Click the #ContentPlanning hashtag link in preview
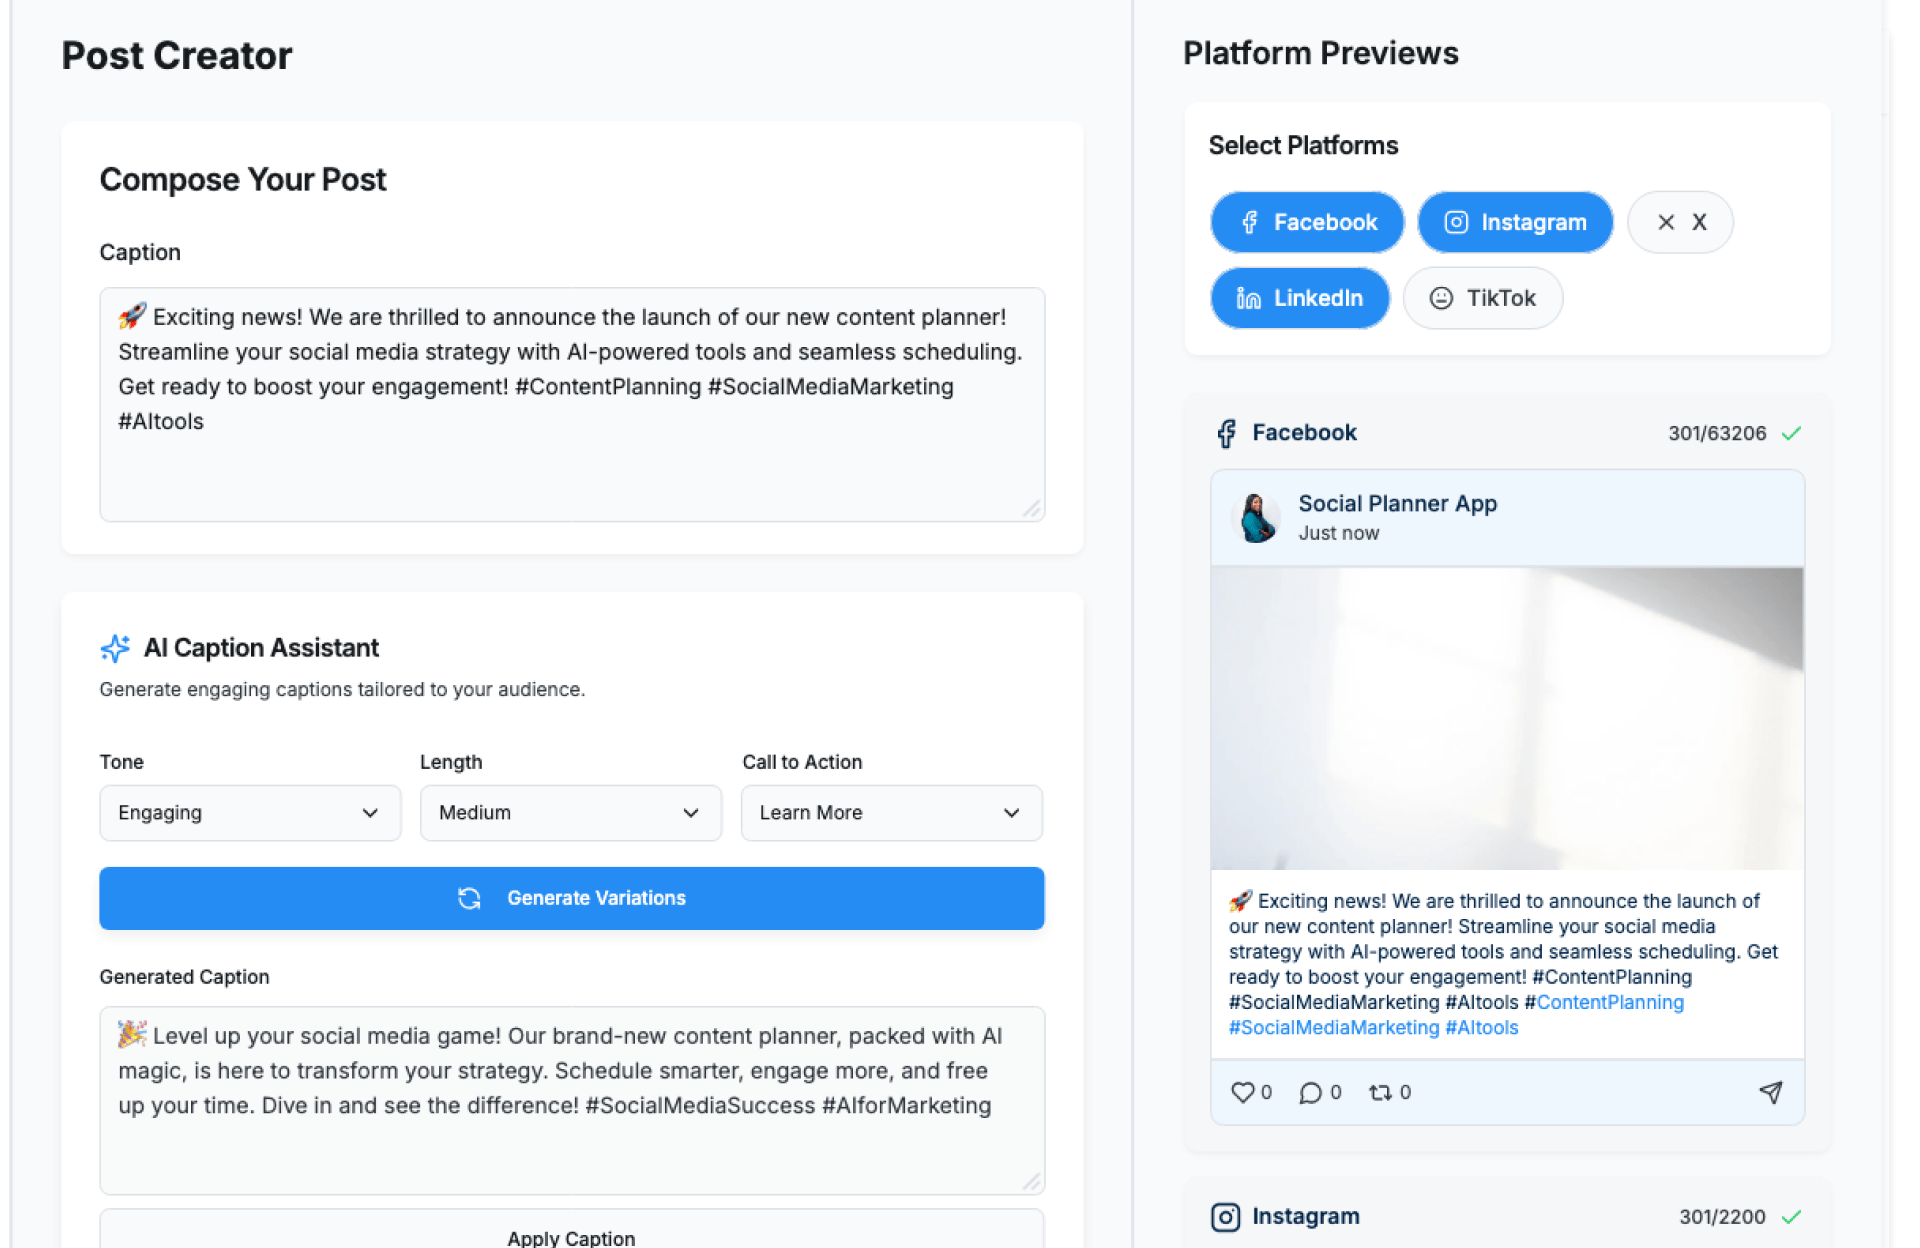 click(x=1609, y=1002)
